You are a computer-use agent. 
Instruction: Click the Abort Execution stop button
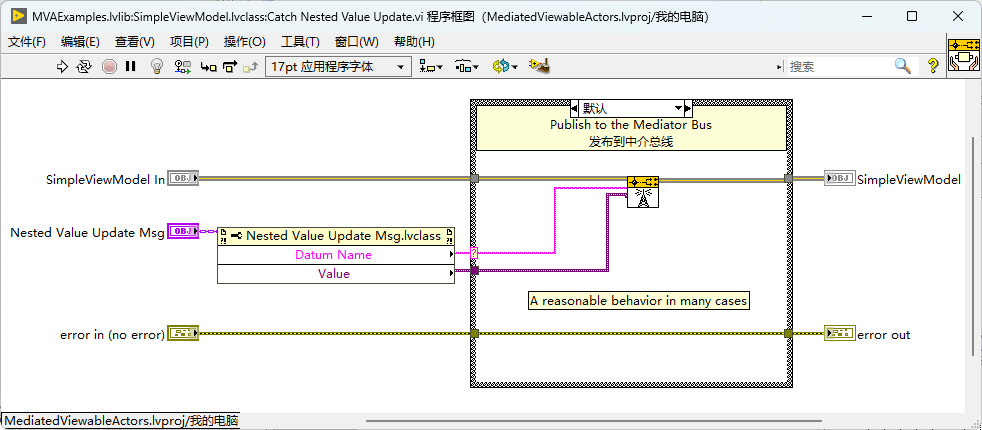(x=109, y=66)
